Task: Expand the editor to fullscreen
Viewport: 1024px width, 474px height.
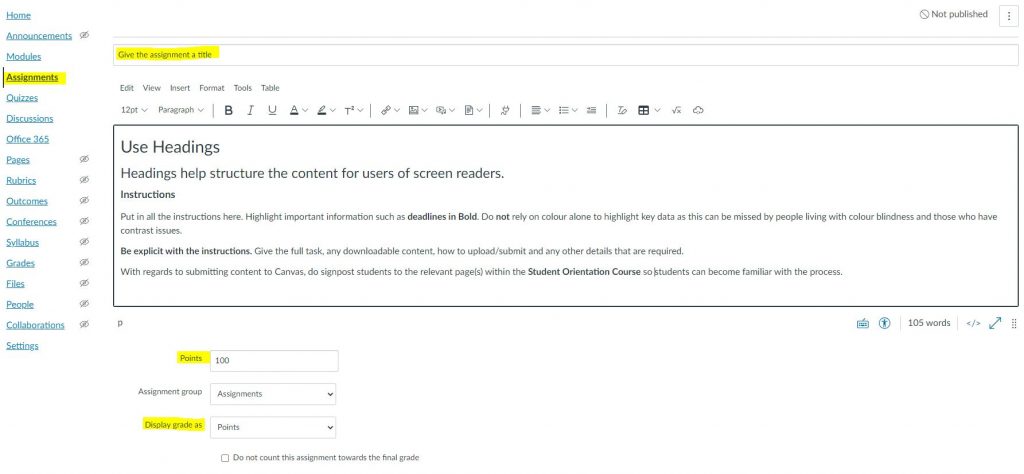Action: (x=995, y=323)
